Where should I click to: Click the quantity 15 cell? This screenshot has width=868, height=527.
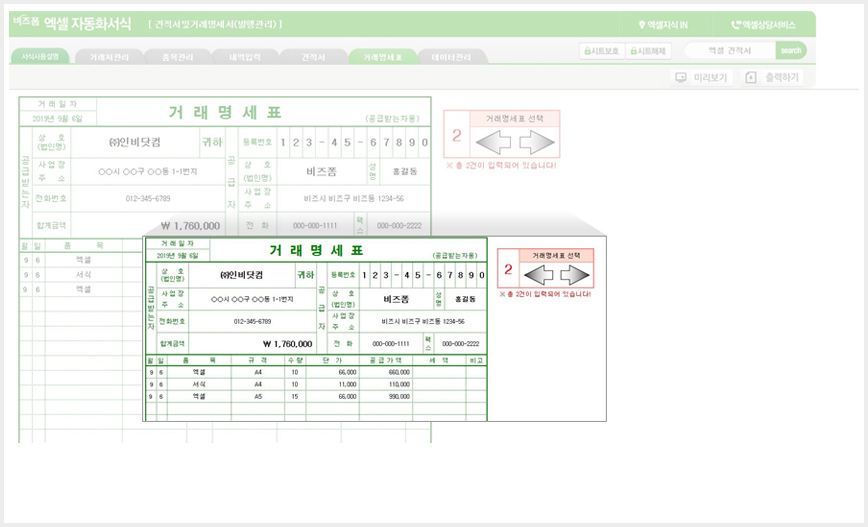[295, 396]
